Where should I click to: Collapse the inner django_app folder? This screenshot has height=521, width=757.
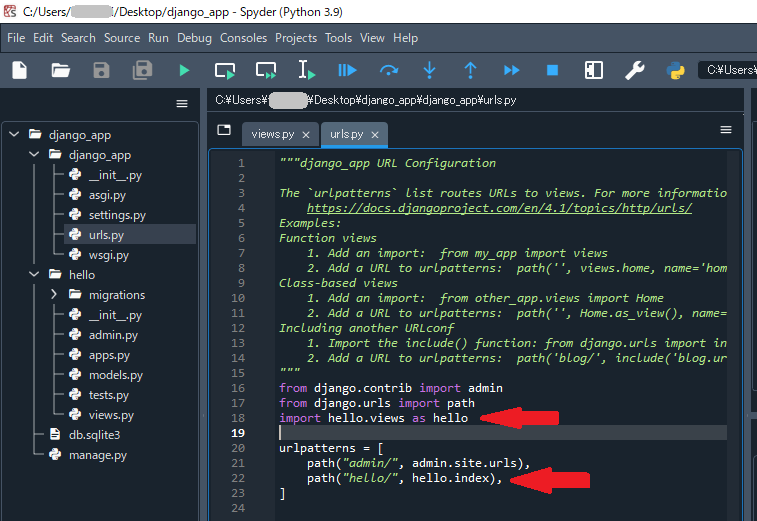(34, 155)
